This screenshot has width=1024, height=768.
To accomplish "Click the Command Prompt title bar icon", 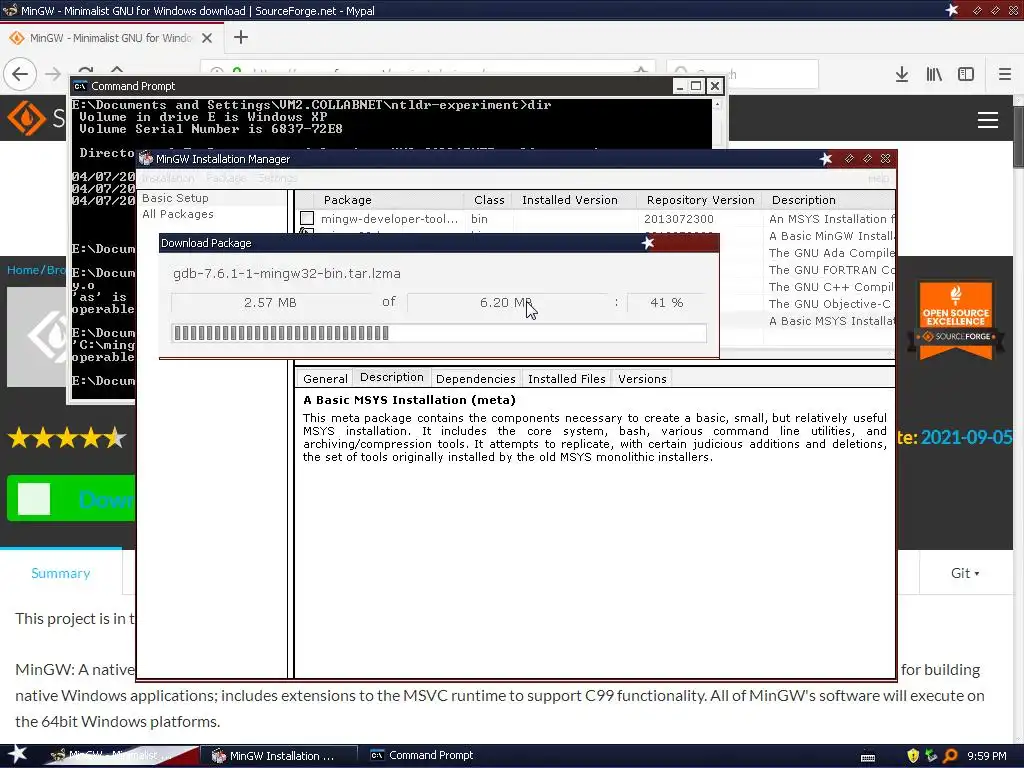I will 80,86.
